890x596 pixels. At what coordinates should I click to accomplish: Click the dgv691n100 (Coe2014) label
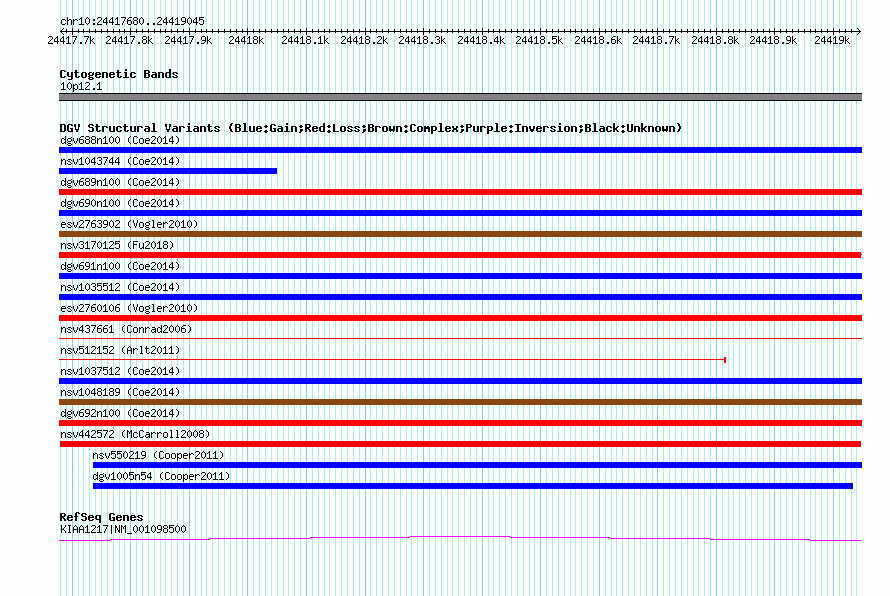pyautogui.click(x=120, y=266)
